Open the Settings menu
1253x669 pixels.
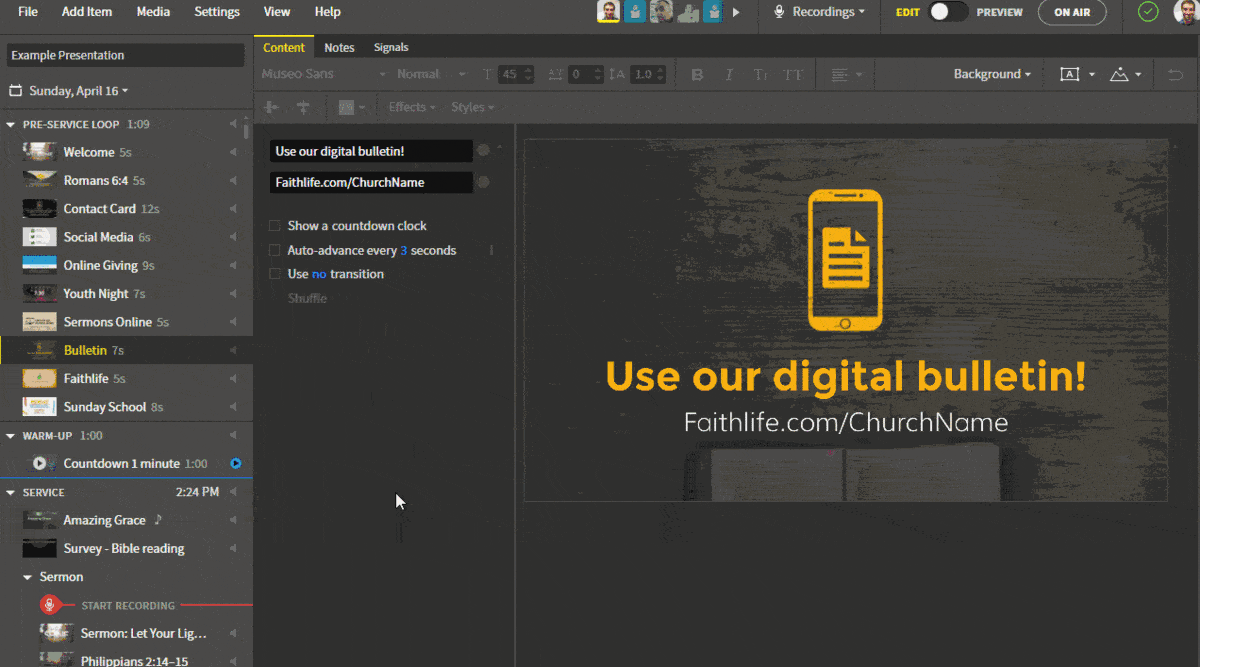217,12
